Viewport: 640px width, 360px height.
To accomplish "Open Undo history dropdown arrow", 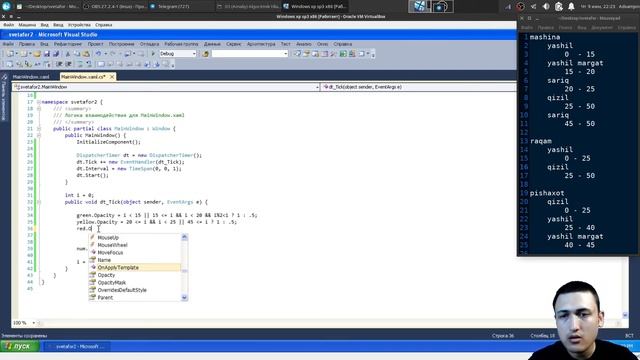I will tap(105, 54).
